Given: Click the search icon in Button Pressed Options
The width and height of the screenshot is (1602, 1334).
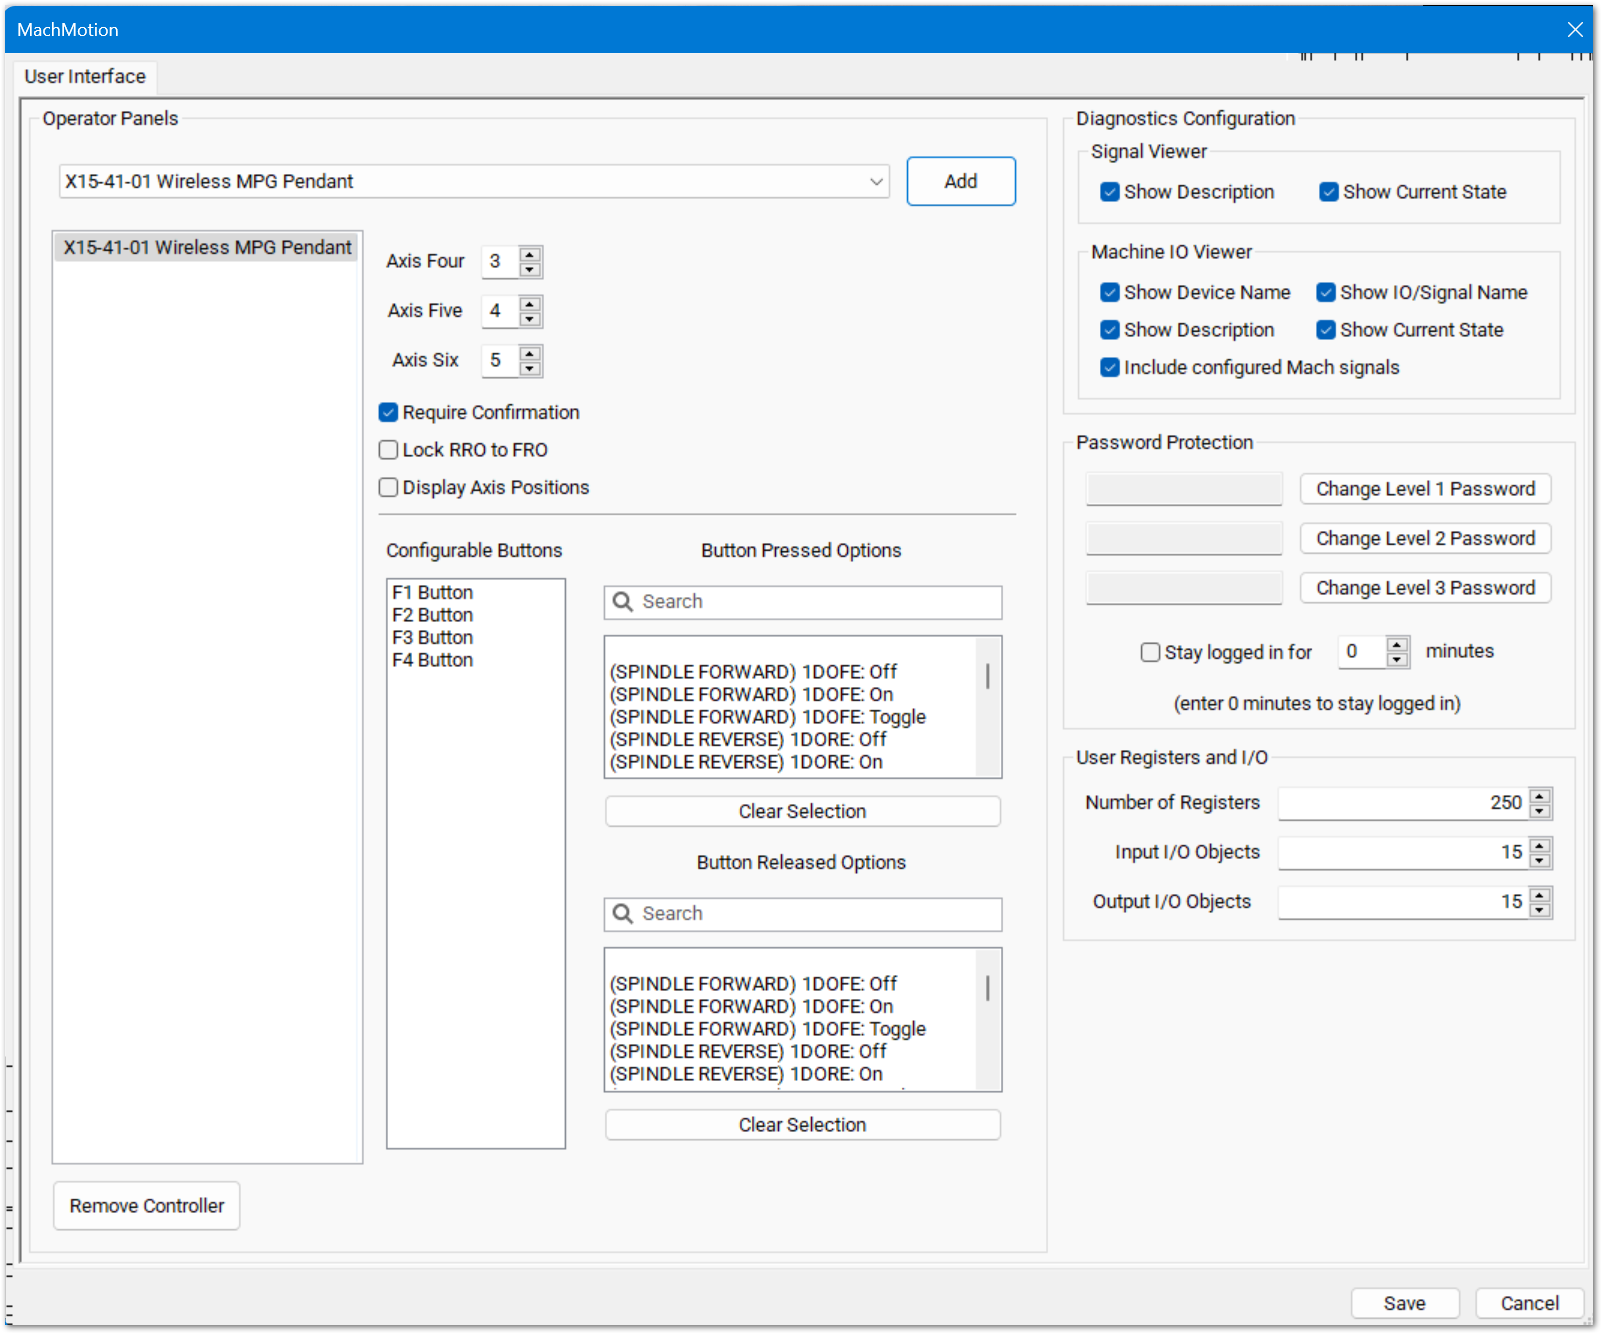Looking at the screenshot, I should point(623,602).
